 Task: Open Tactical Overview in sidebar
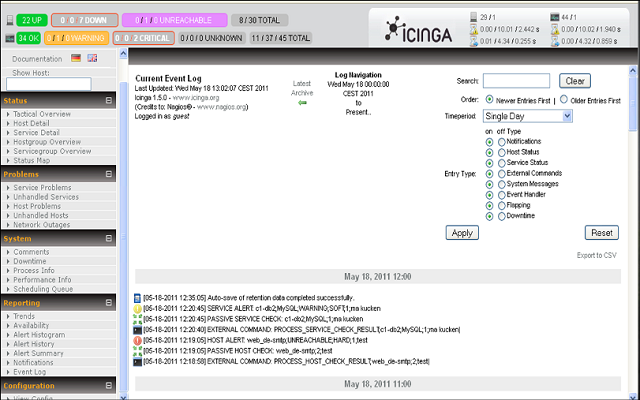tap(42, 114)
